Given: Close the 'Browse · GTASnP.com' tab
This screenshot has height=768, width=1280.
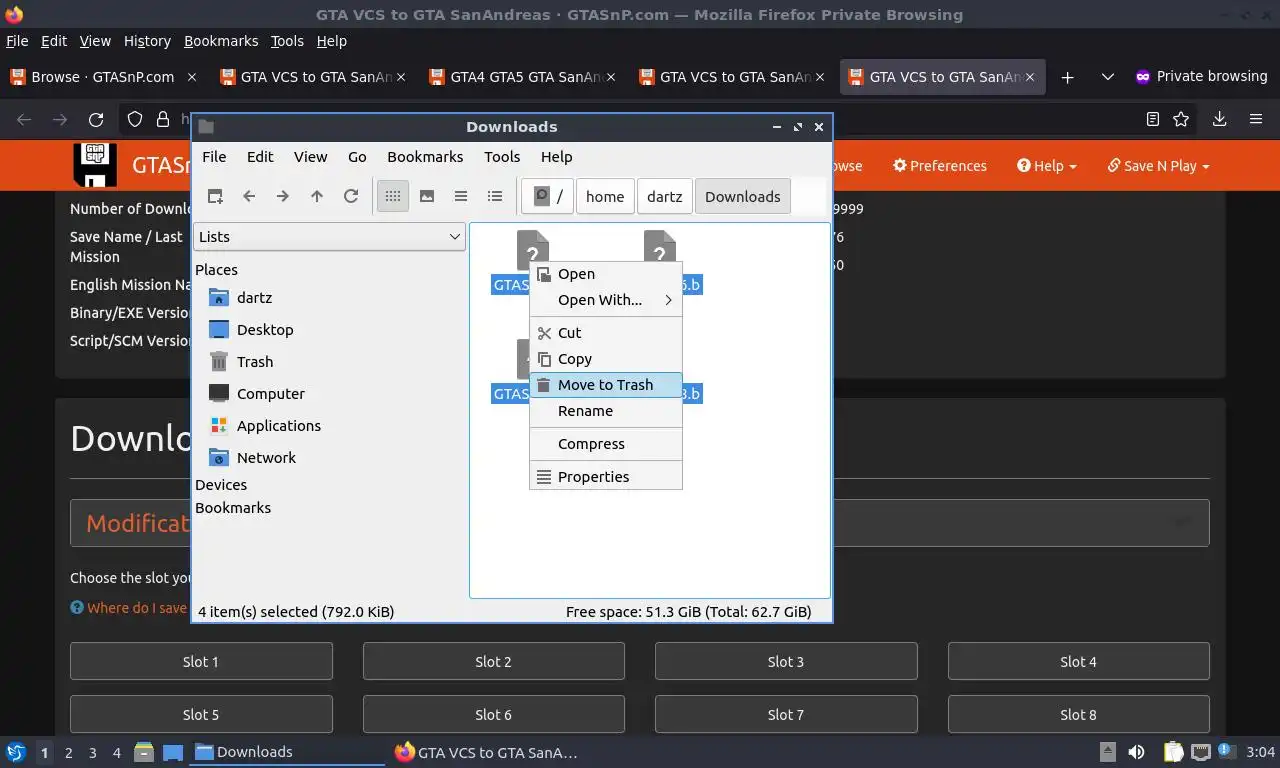Looking at the screenshot, I should coord(192,77).
